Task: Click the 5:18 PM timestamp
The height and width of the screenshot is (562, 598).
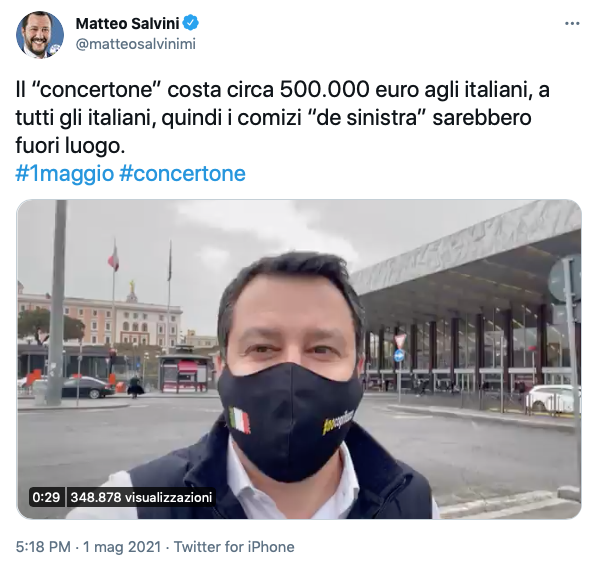Action: (43, 547)
